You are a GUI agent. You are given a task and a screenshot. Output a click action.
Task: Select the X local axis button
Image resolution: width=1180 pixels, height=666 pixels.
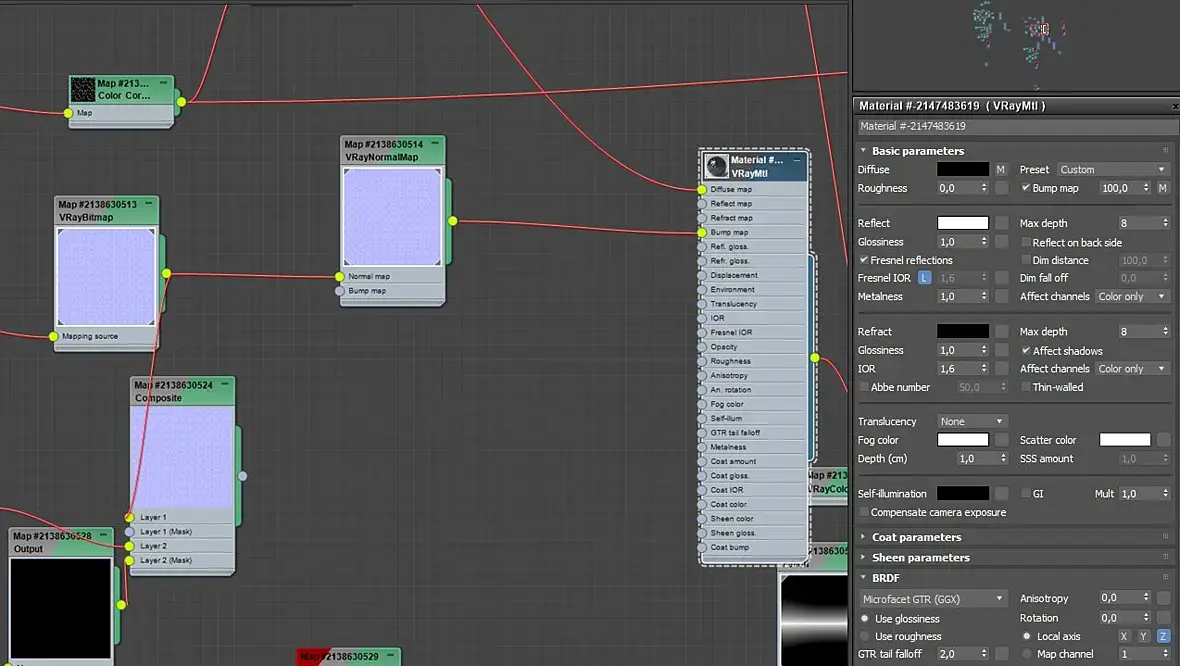pyautogui.click(x=1124, y=636)
